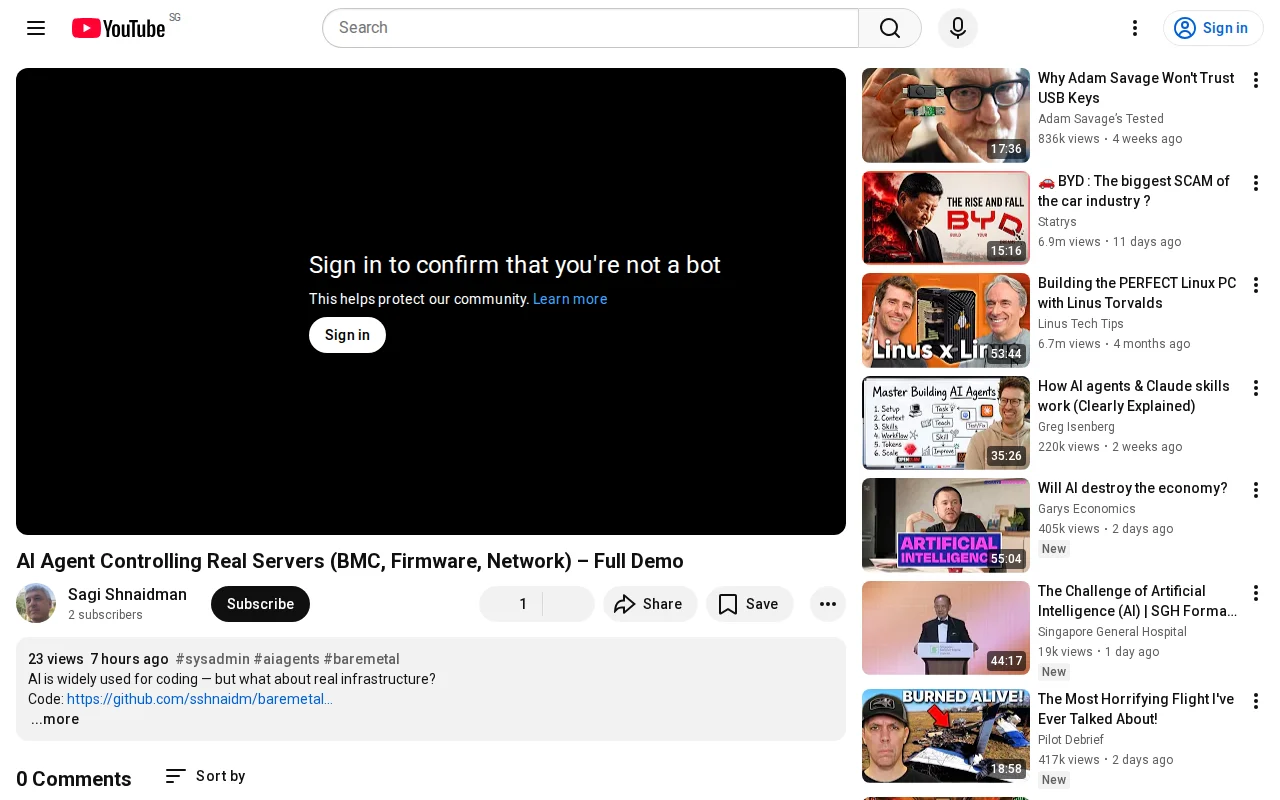
Task: Open title Will AI destroy the economy?
Action: point(1133,488)
